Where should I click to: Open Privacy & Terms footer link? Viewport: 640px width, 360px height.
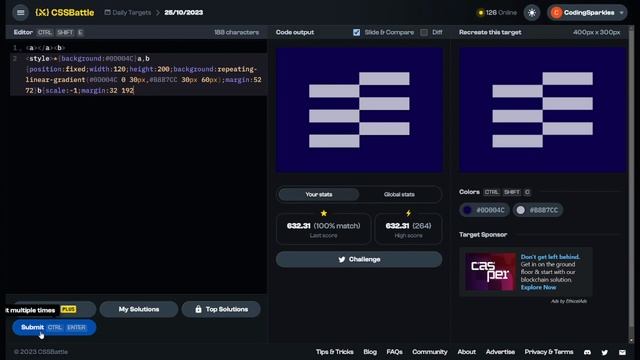(x=549, y=352)
